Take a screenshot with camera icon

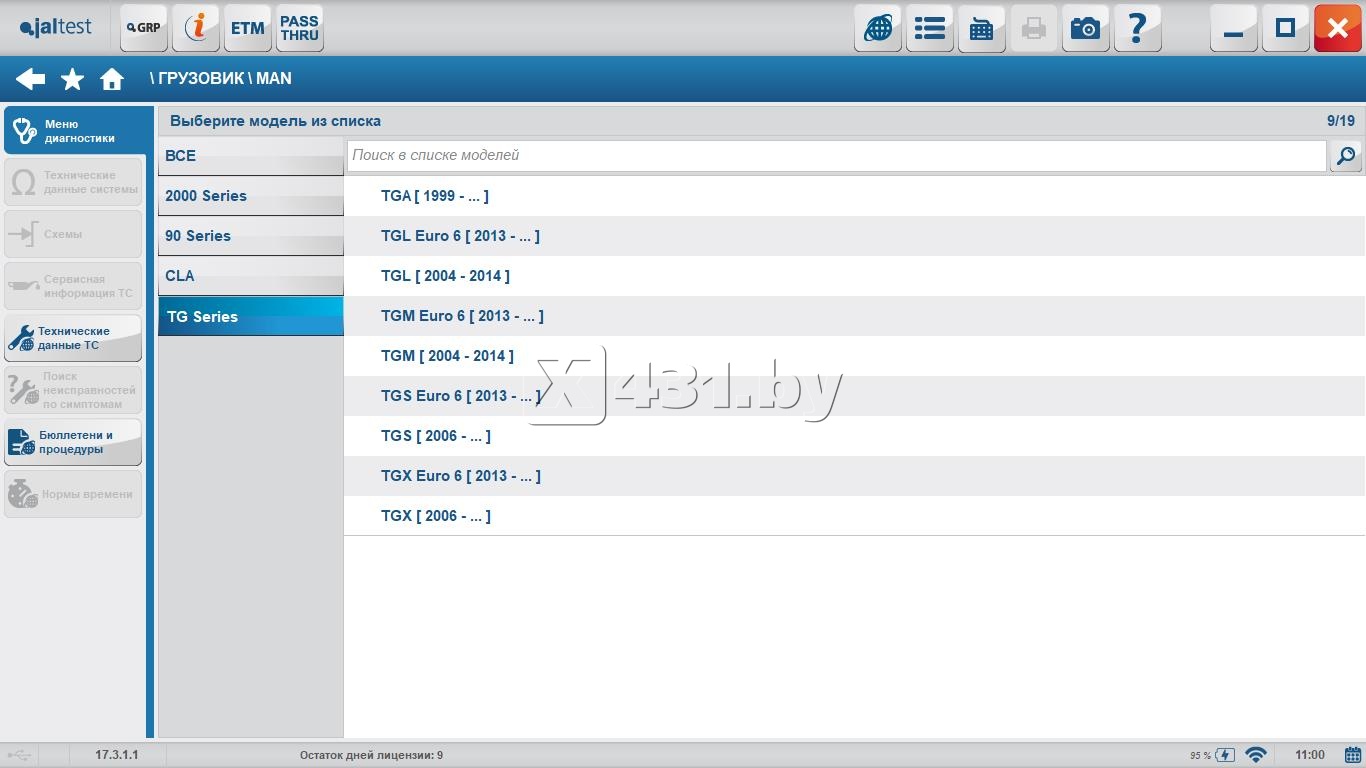pos(1085,28)
